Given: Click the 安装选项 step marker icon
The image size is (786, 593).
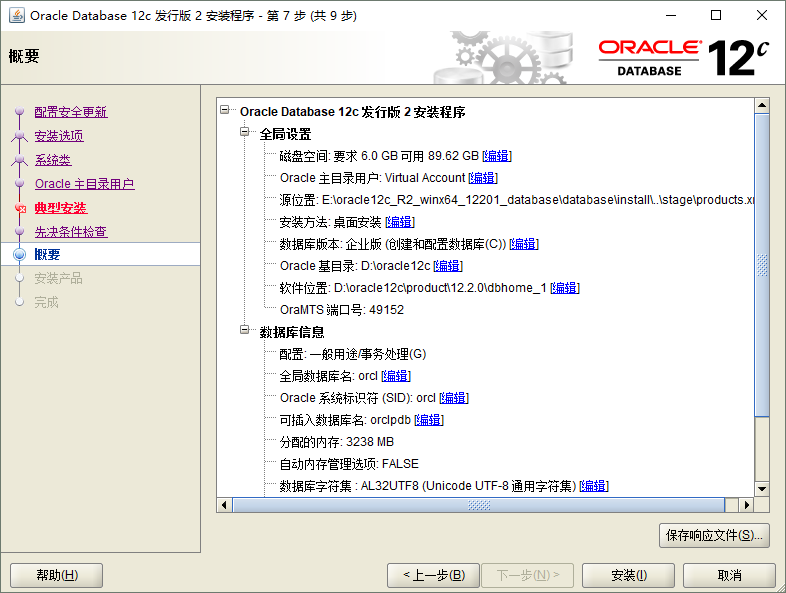Looking at the screenshot, I should tap(20, 135).
